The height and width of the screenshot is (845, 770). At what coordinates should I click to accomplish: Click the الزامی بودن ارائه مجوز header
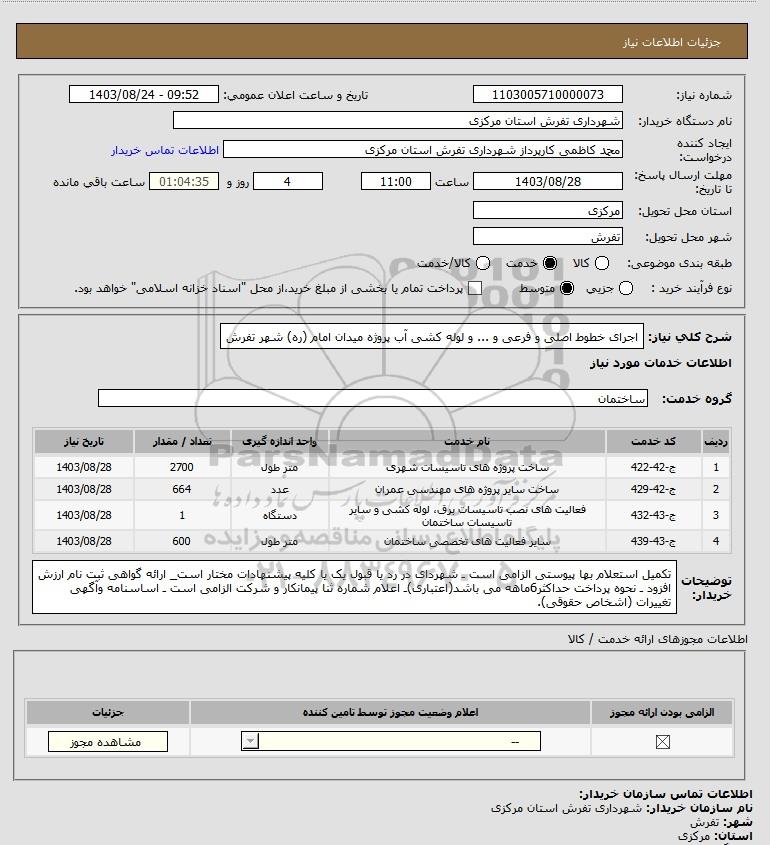(x=662, y=712)
